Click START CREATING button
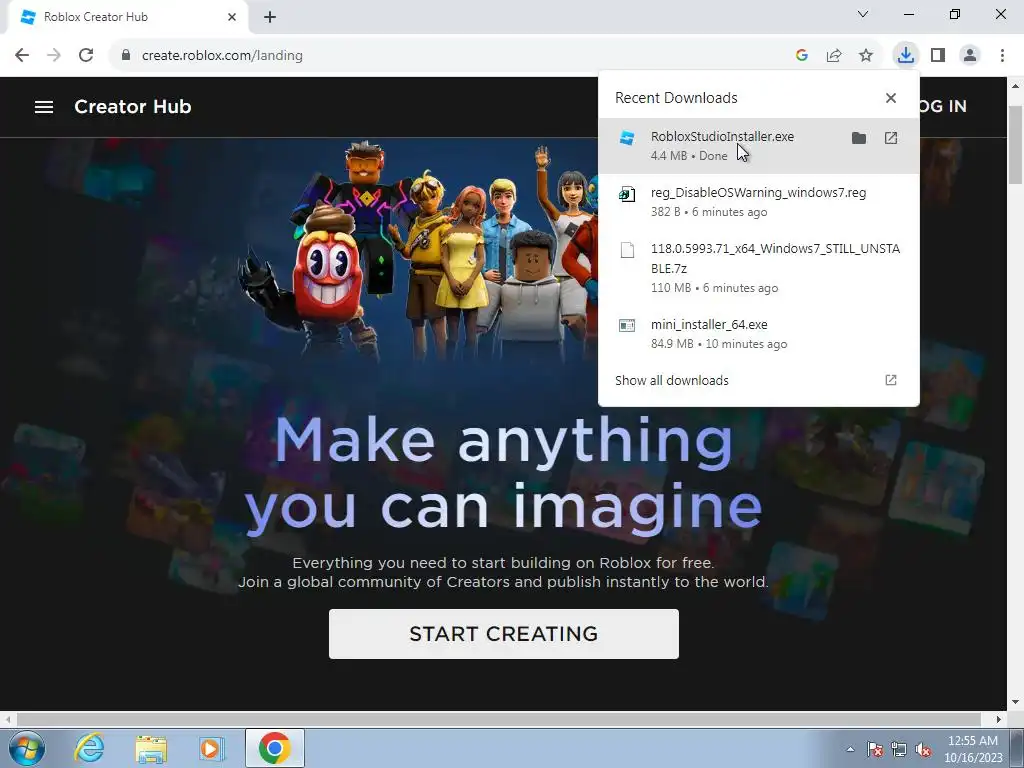 [504, 633]
